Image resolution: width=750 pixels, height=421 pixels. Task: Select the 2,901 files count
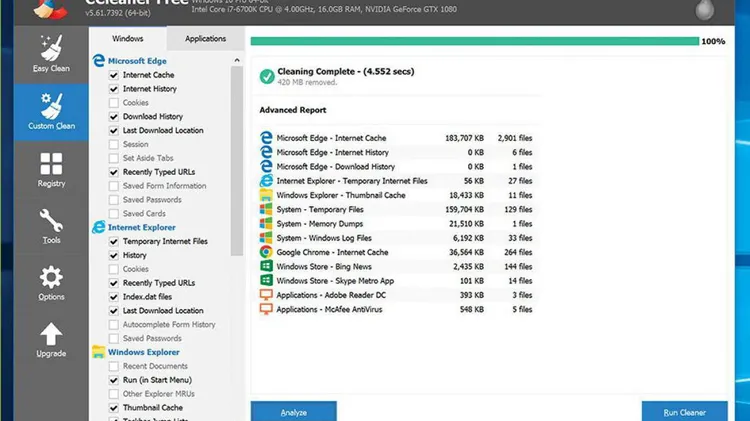(515, 138)
